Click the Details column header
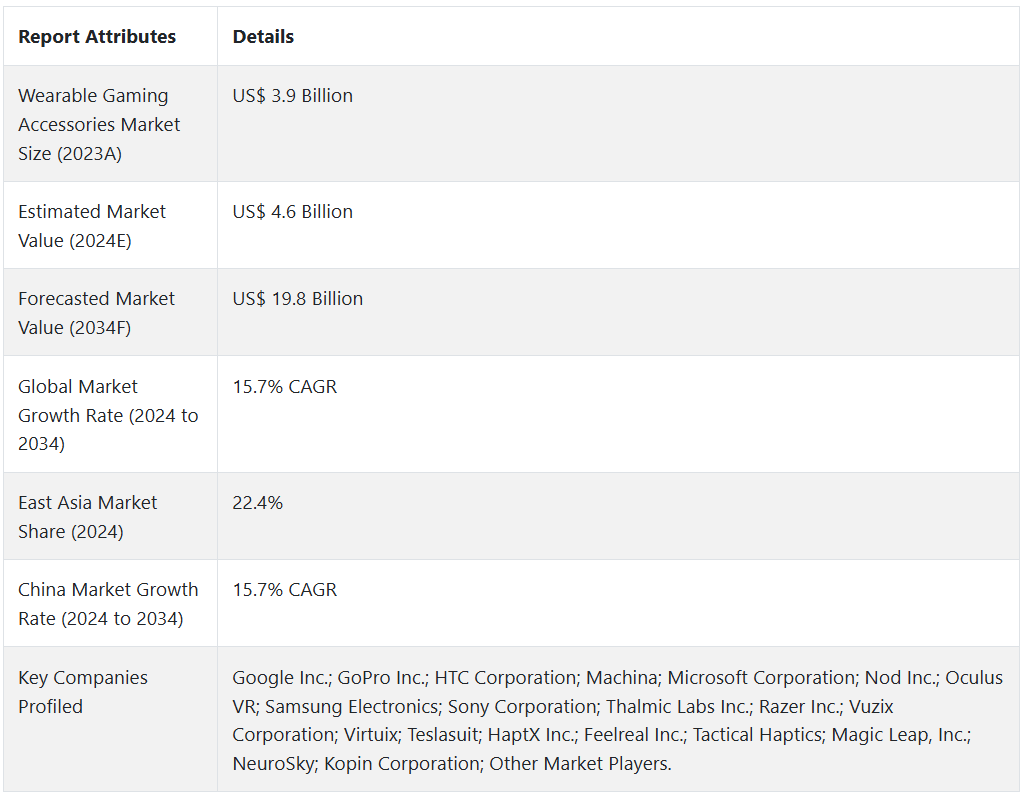This screenshot has width=1029, height=798. 263,37
